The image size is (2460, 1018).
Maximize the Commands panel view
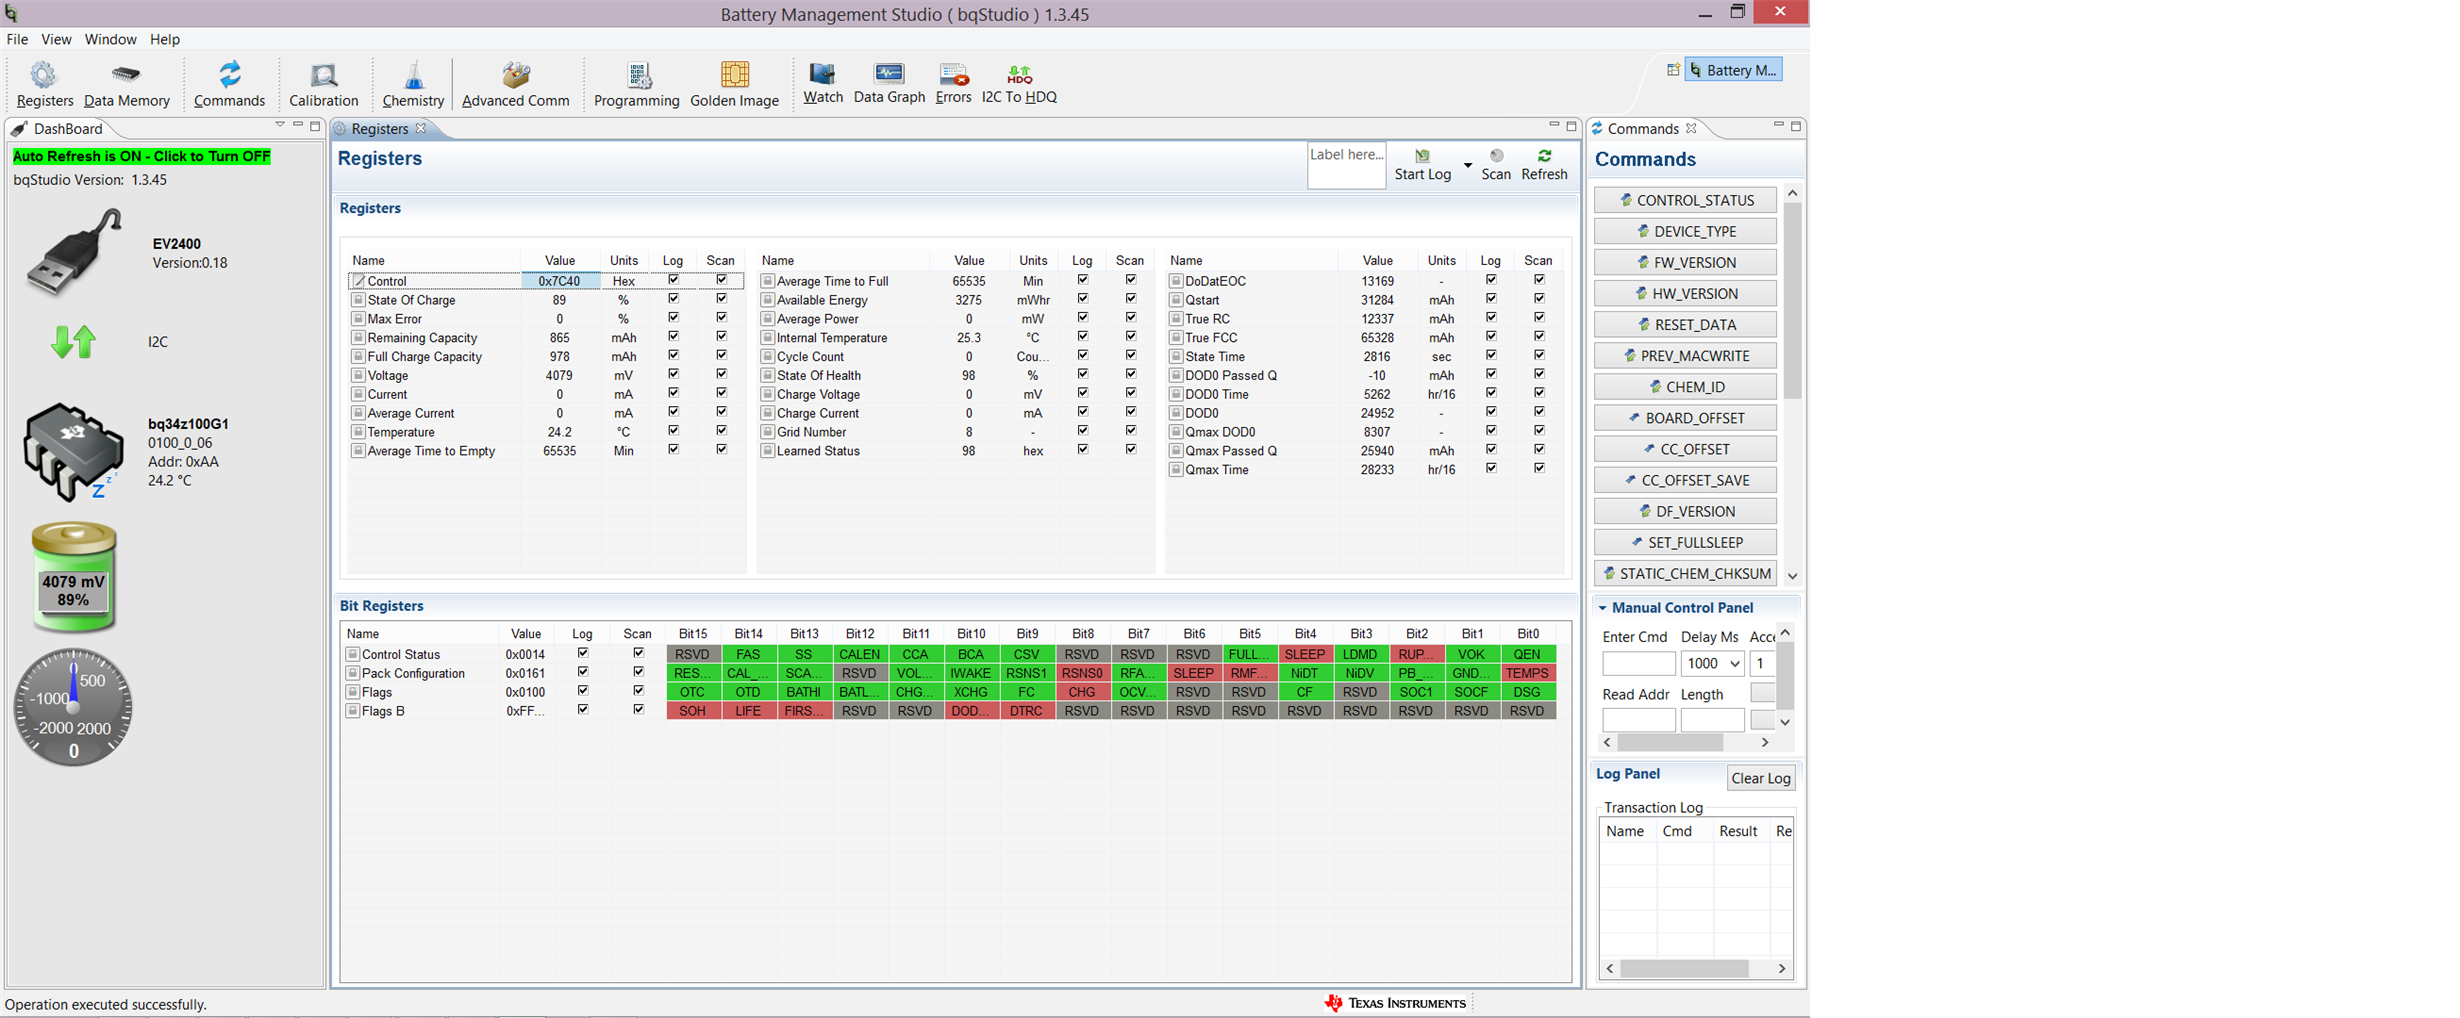pos(1796,126)
